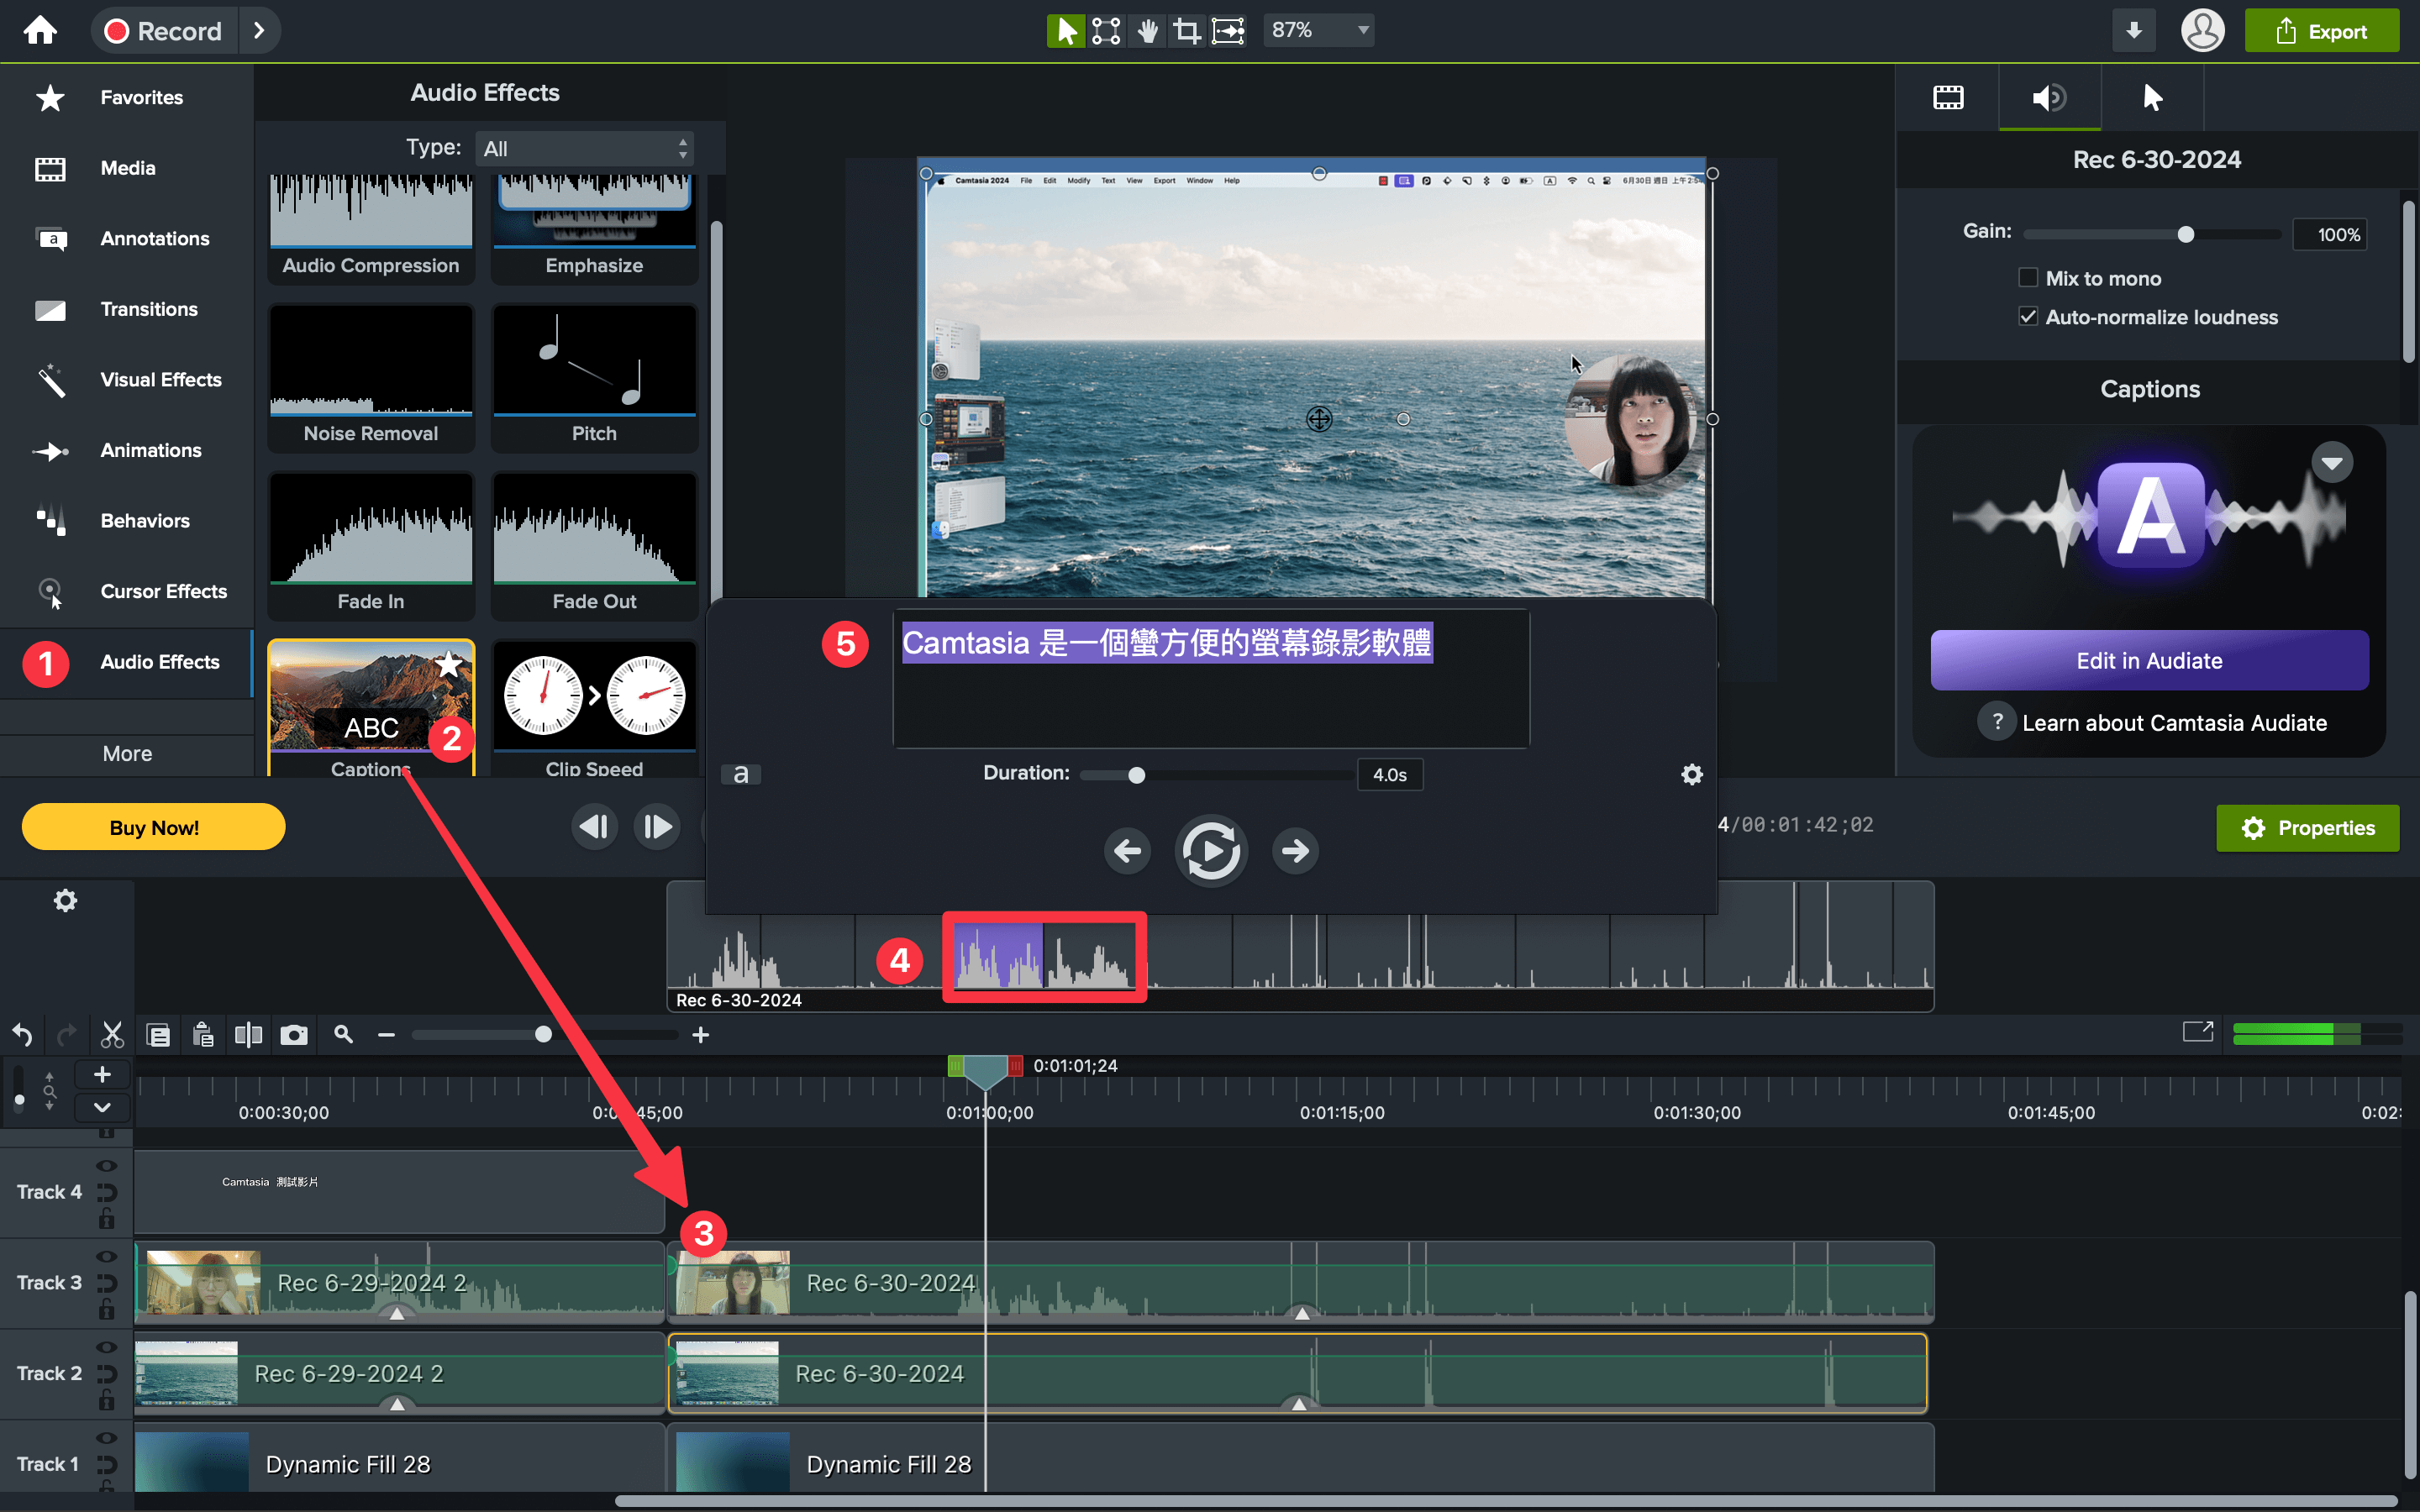The width and height of the screenshot is (2420, 1512).
Task: Zoom in timeline with plus icon
Action: click(701, 1035)
